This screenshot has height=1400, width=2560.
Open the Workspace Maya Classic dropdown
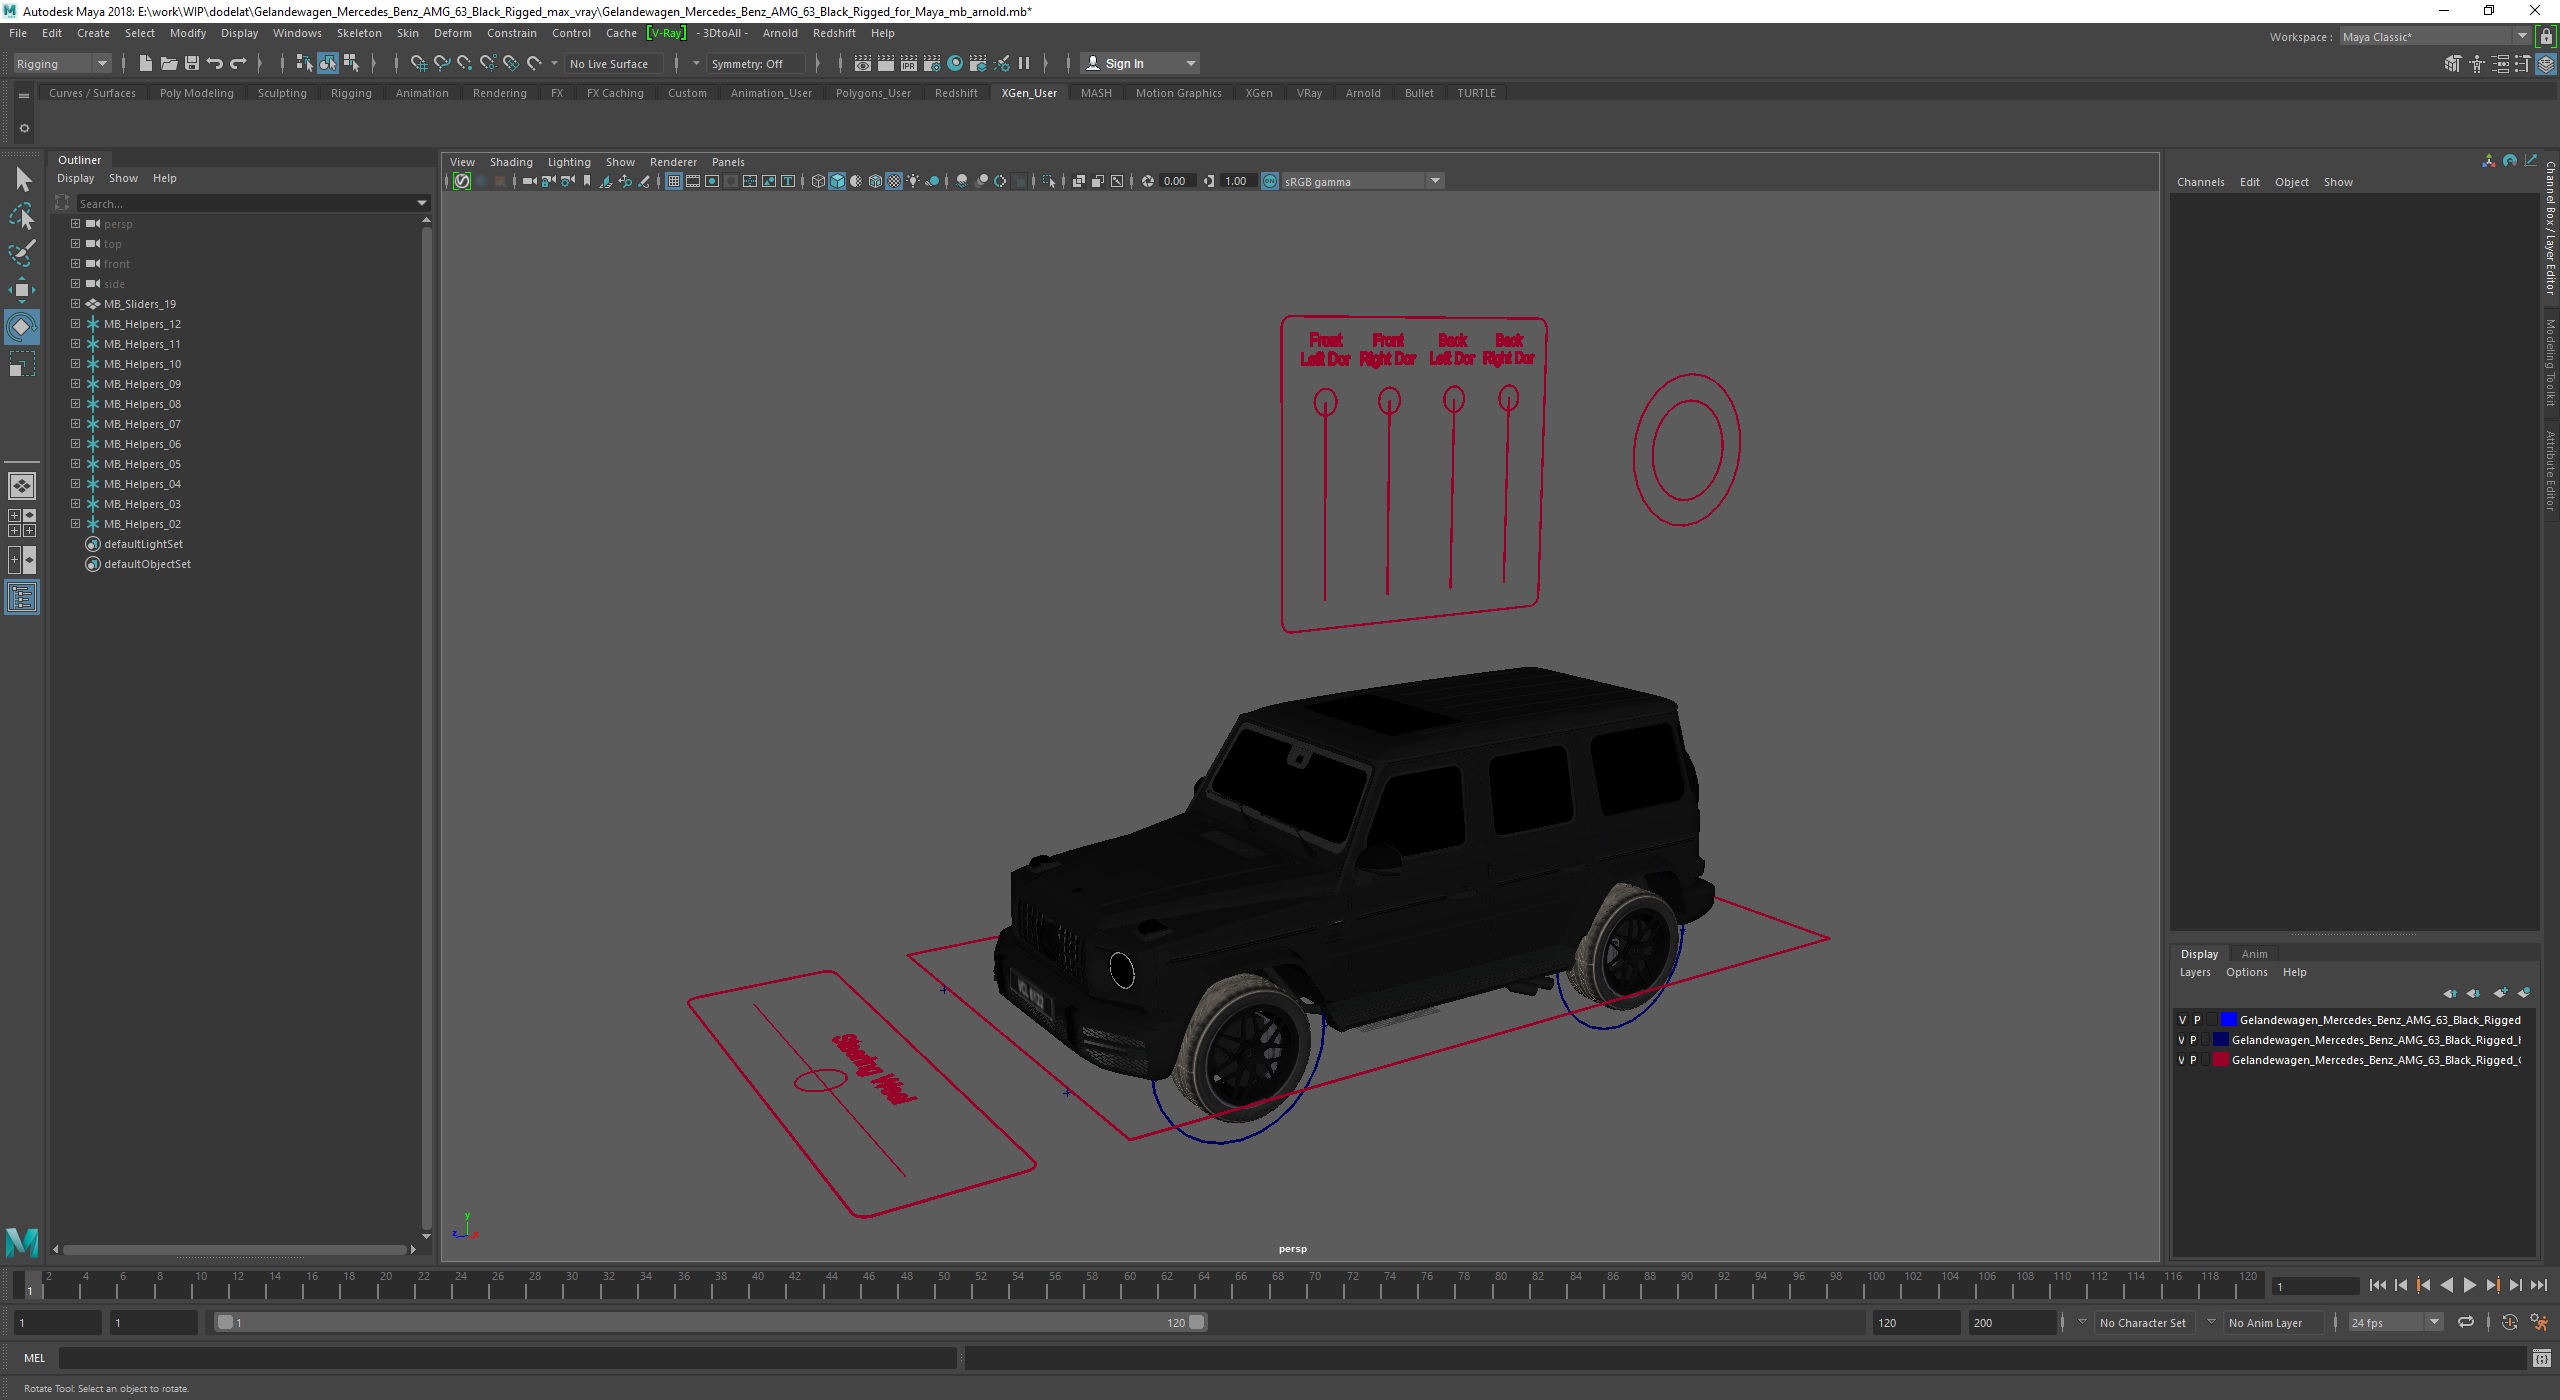(x=2434, y=36)
